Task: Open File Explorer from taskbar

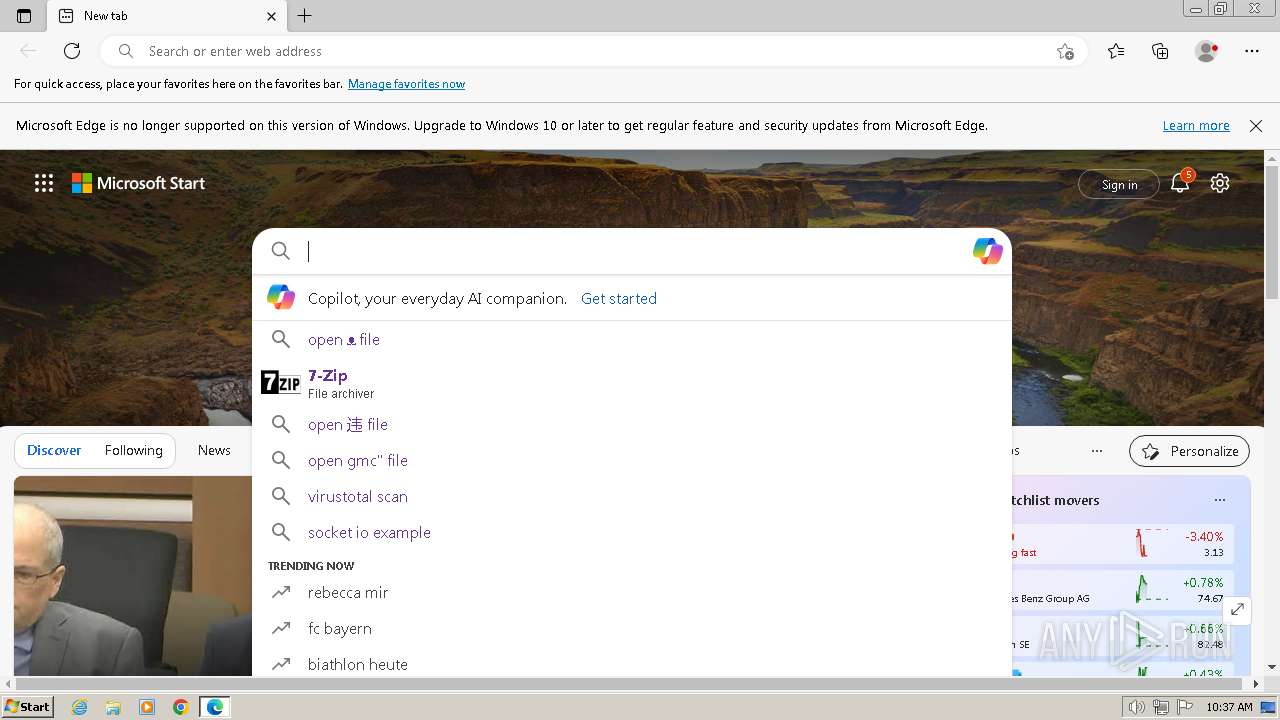Action: pos(113,707)
